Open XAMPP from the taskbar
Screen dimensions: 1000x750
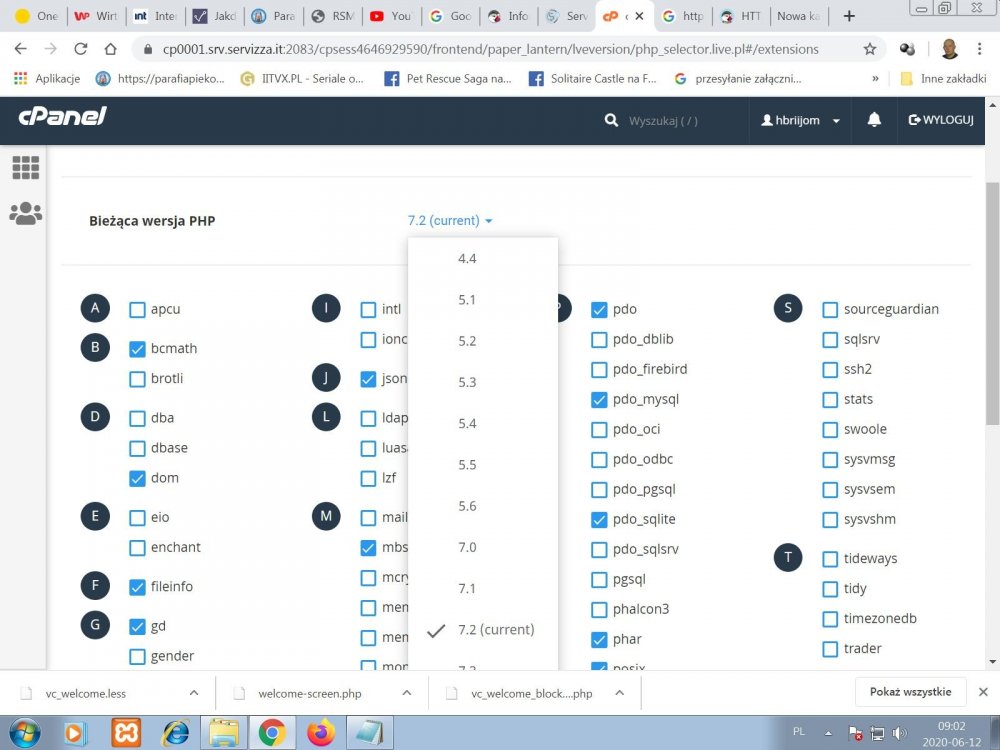pos(126,733)
